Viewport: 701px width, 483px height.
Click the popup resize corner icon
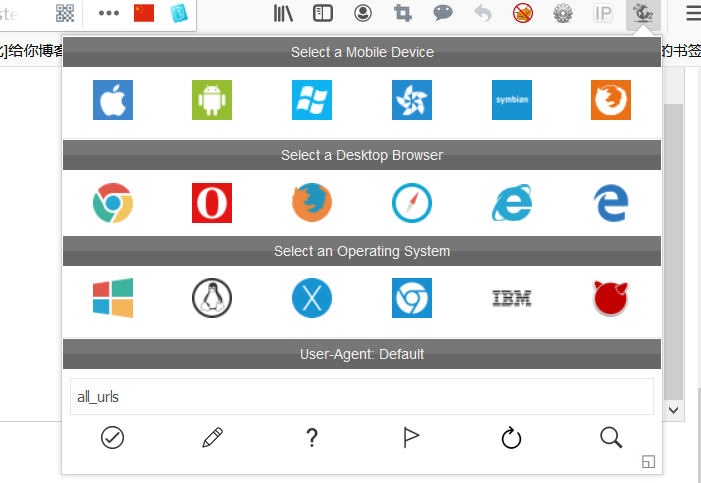click(648, 462)
